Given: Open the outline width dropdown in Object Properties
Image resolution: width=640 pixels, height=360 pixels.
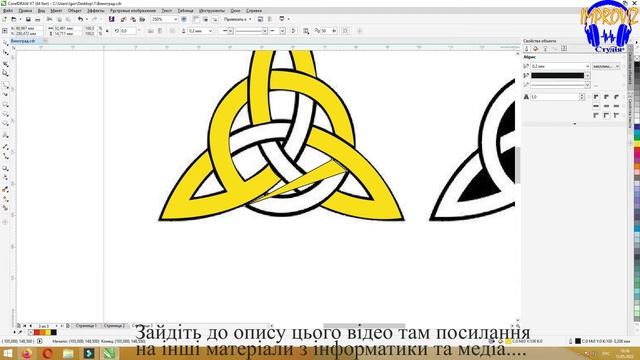Looking at the screenshot, I should pos(587,66).
